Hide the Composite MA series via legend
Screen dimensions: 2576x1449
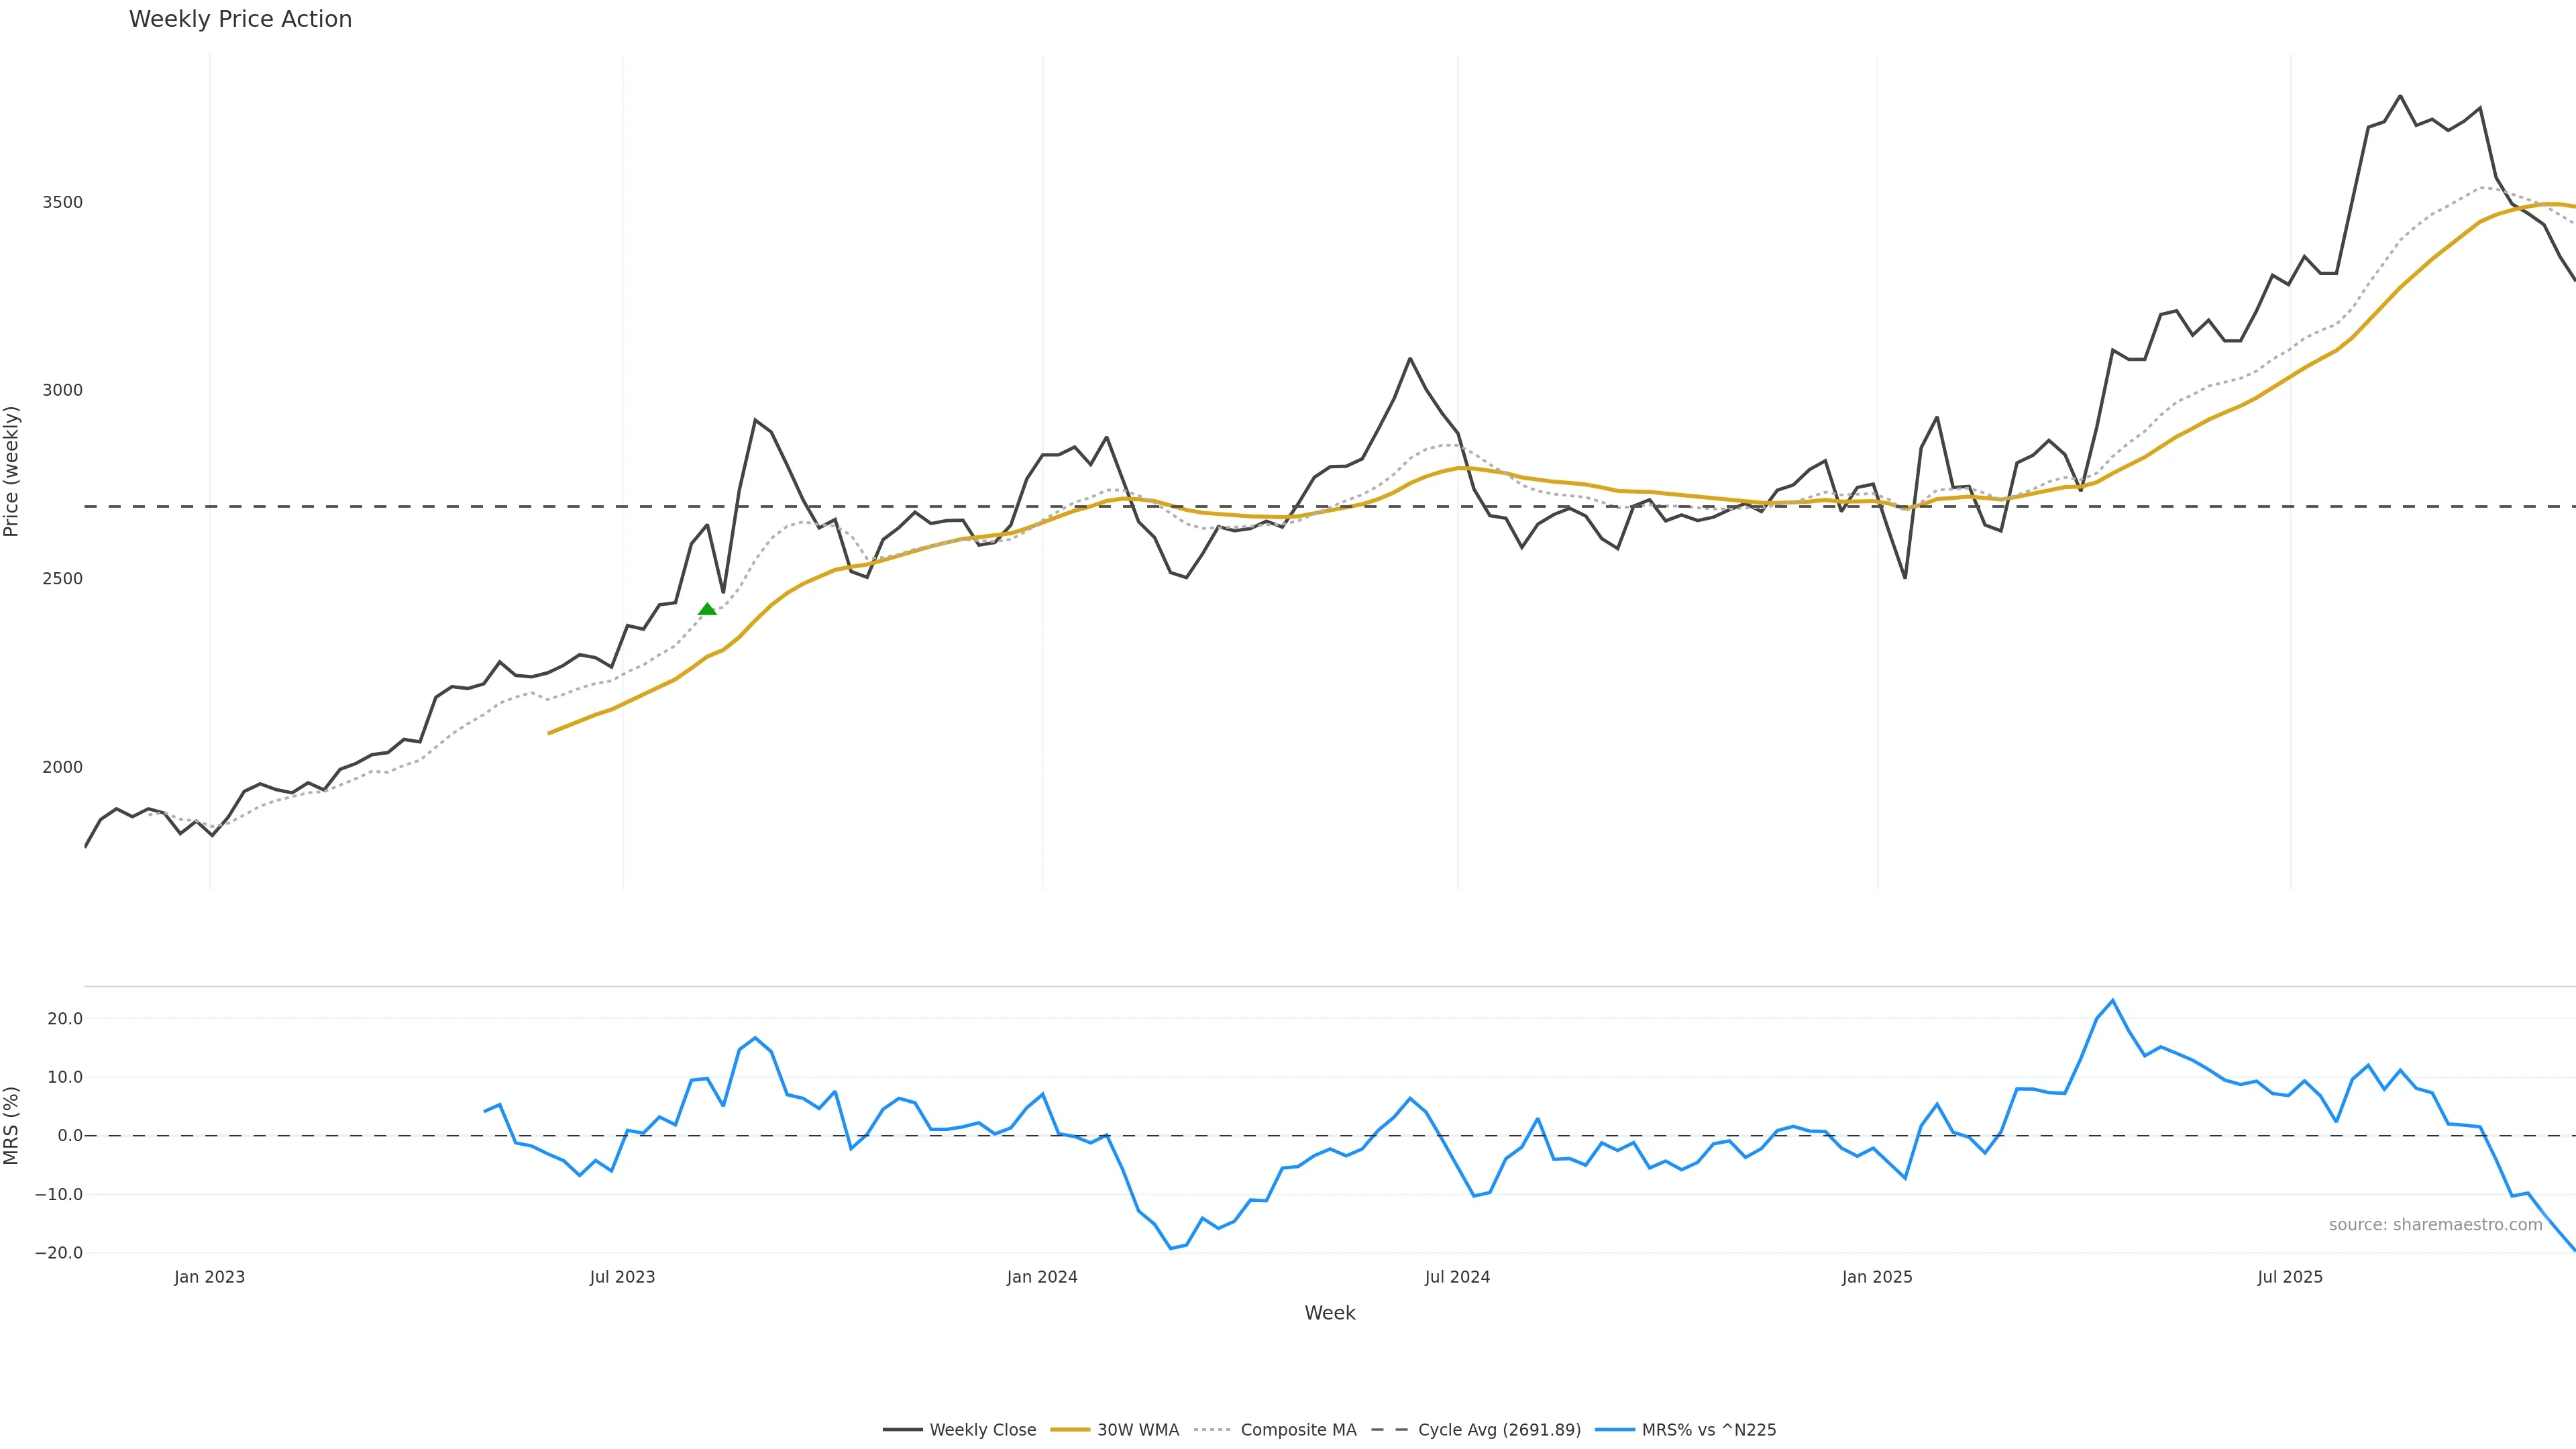1297,1430
